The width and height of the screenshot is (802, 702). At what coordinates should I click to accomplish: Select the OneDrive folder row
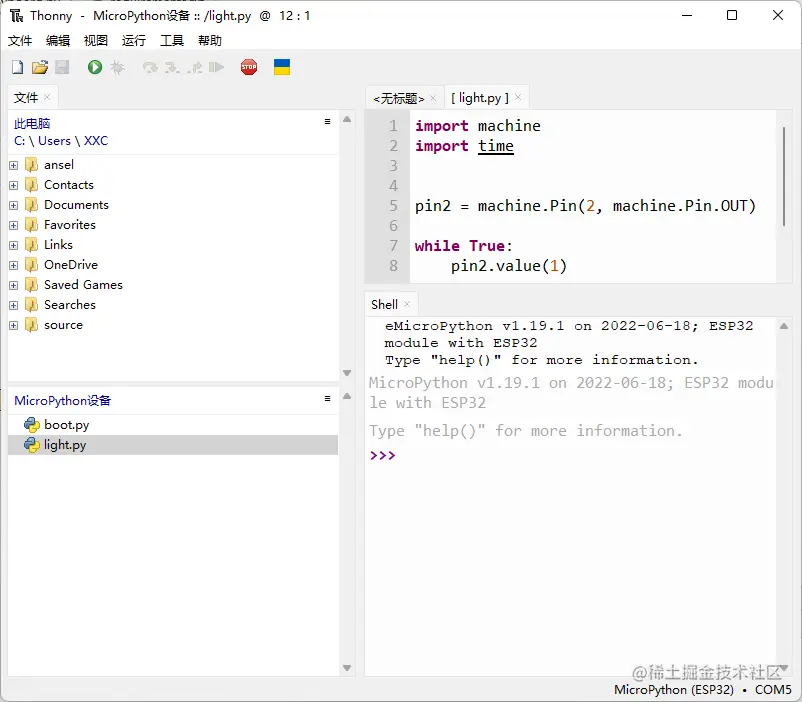click(x=173, y=265)
